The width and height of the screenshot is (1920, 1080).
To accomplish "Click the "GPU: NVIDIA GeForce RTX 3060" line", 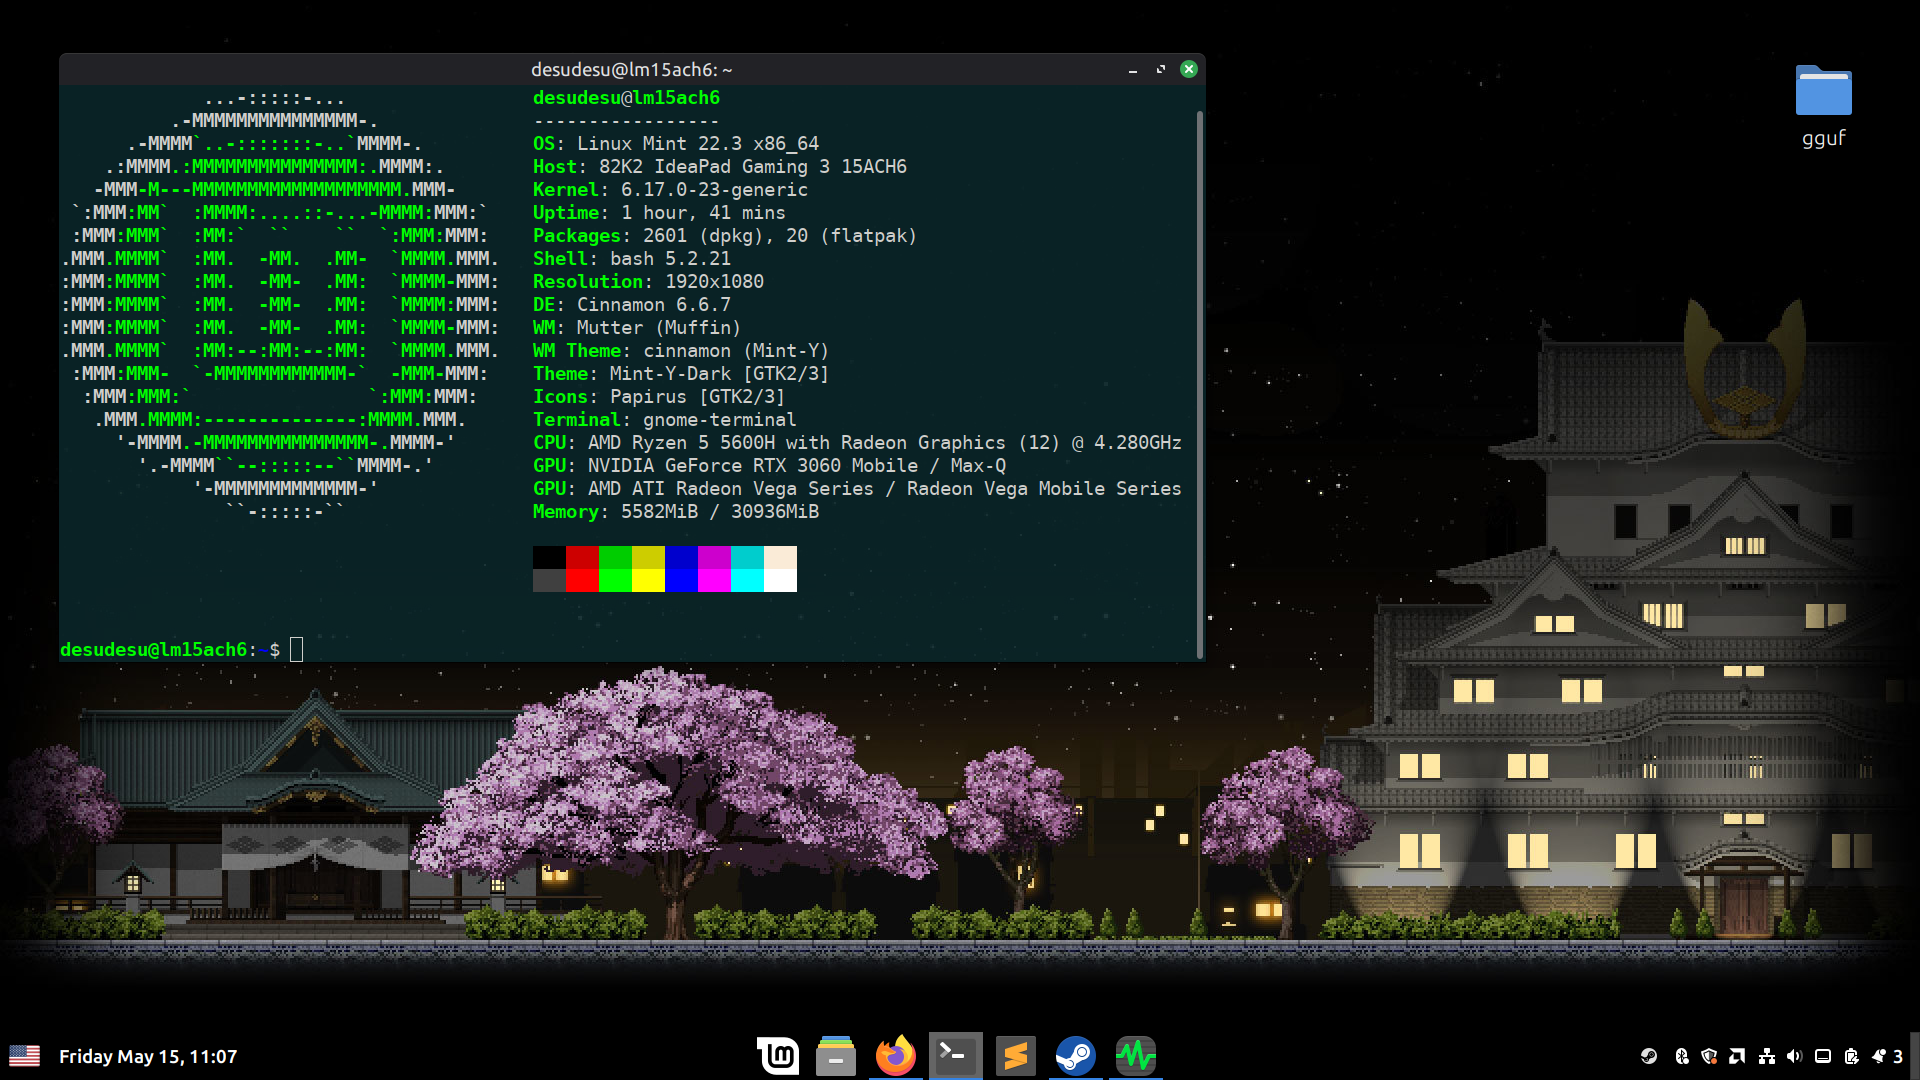I will tap(770, 466).
